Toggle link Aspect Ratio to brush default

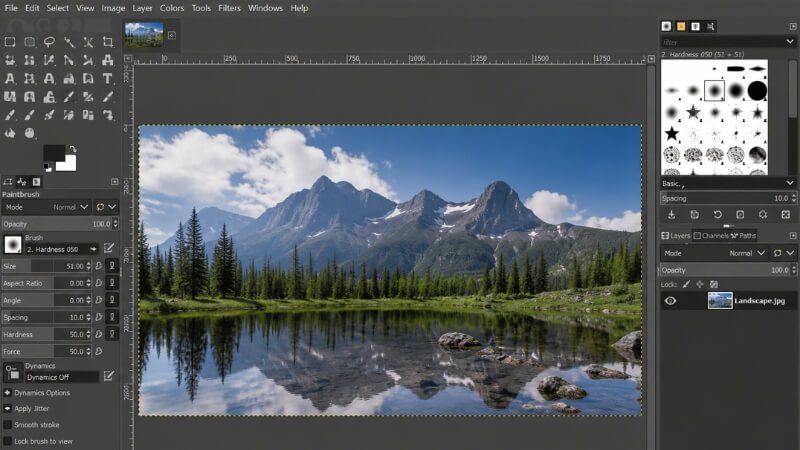[x=112, y=283]
